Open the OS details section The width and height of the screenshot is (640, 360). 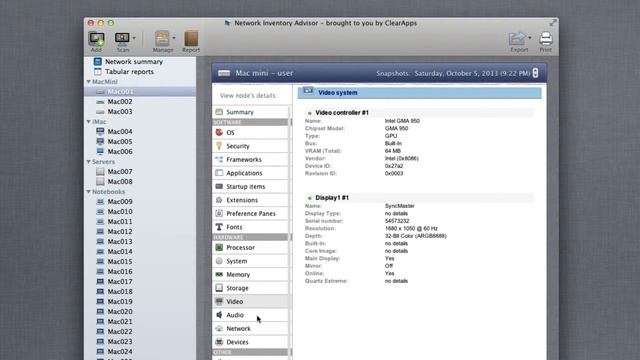coord(250,132)
